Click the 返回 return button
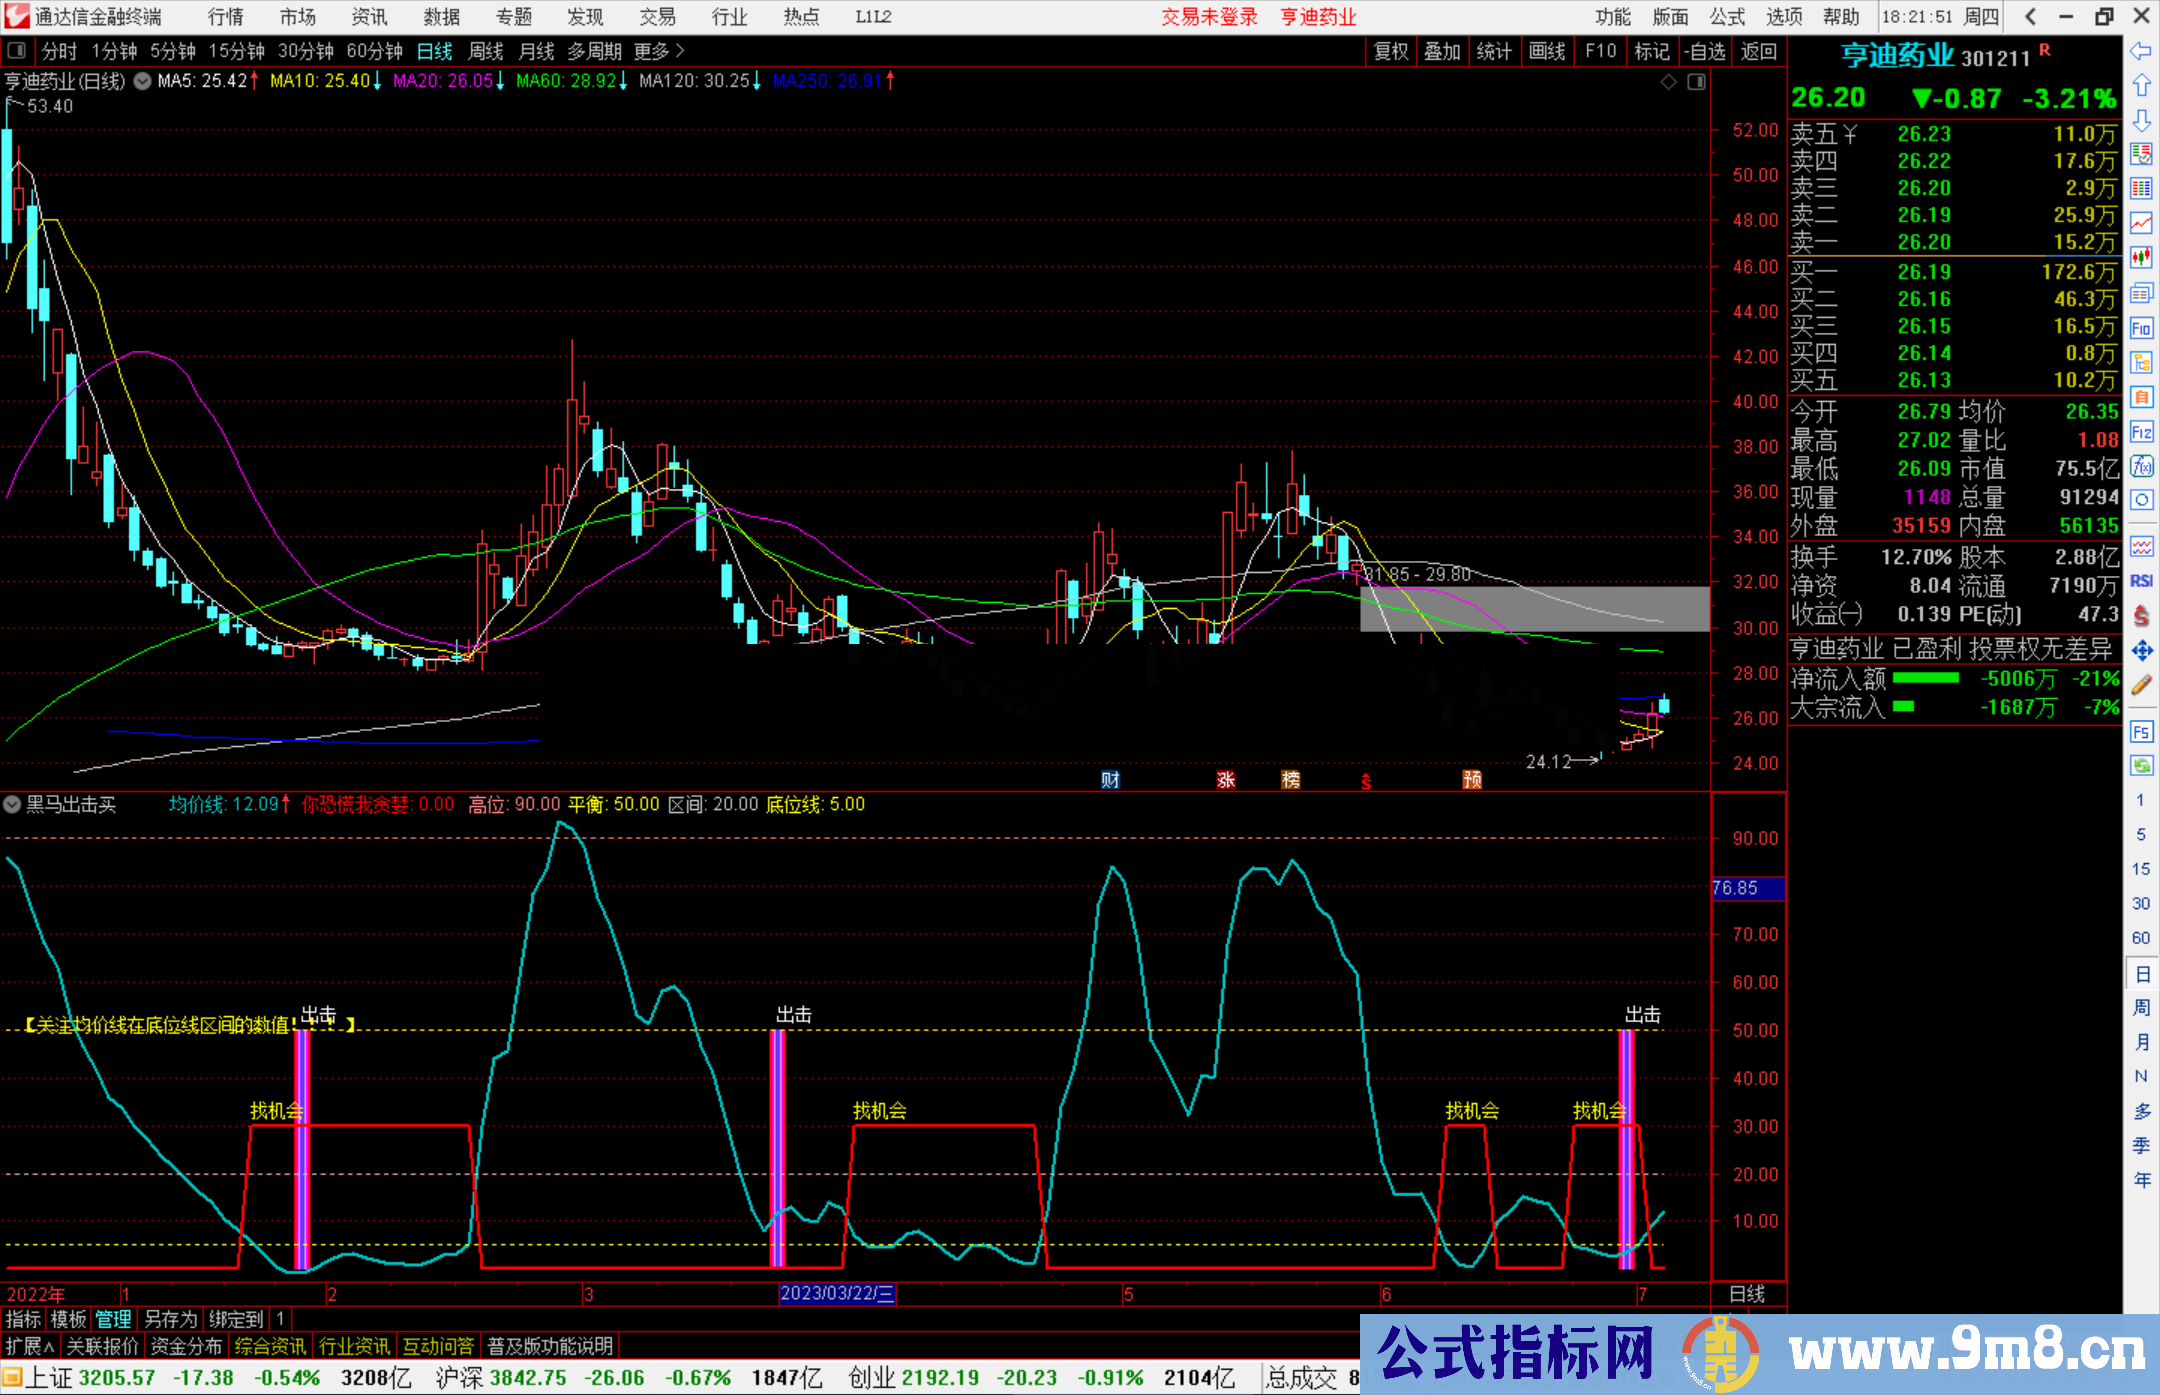Image resolution: width=2160 pixels, height=1395 pixels. (x=1759, y=51)
